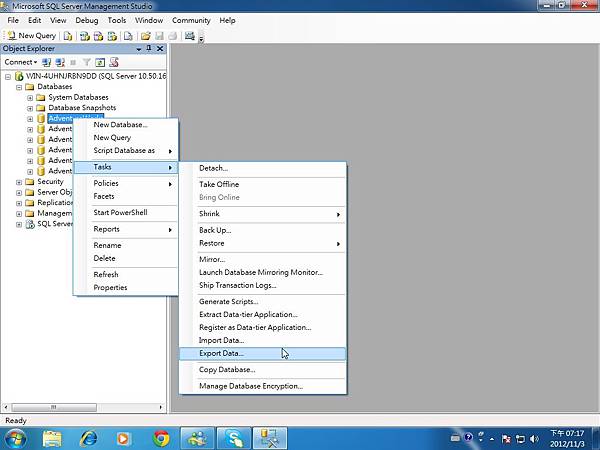Screen dimensions: 600x450
Task: Click the Print icon in toolbar
Action: (173, 36)
